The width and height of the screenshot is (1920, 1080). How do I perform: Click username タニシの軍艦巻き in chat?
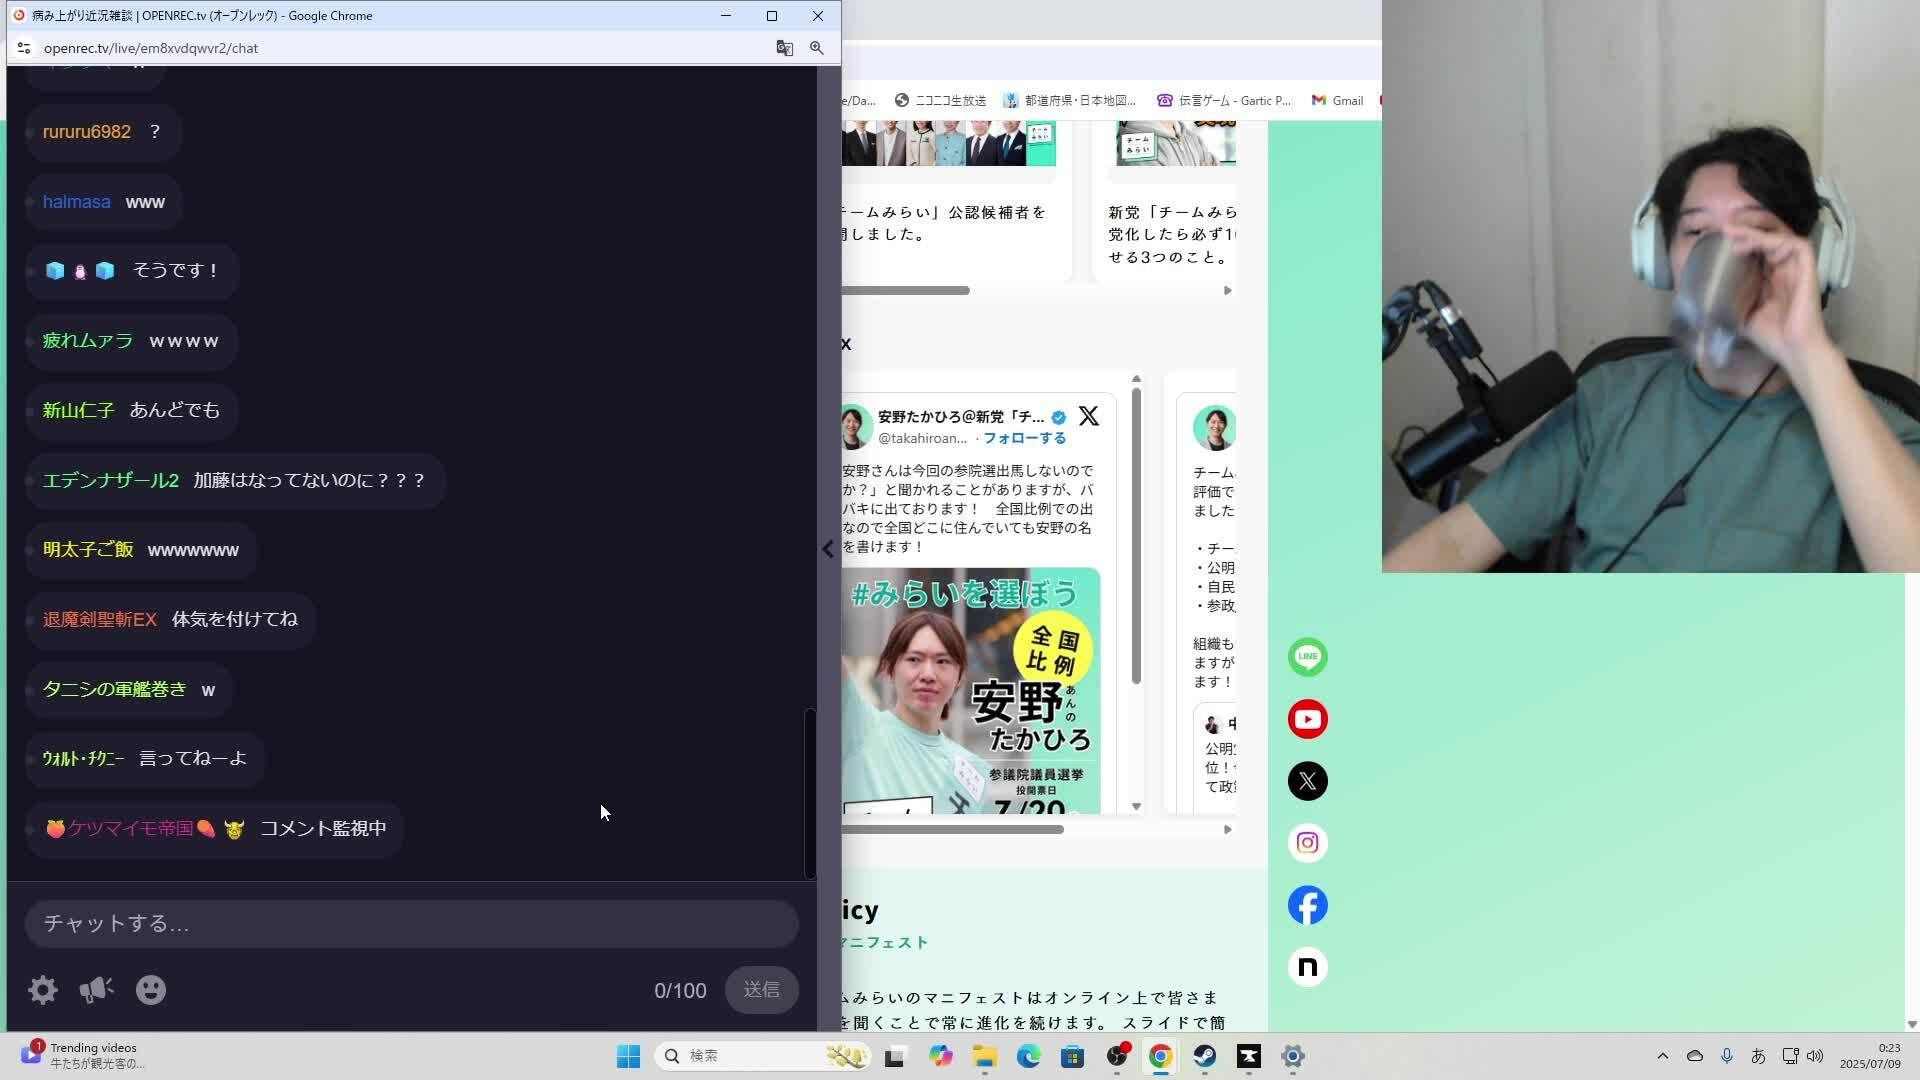114,689
